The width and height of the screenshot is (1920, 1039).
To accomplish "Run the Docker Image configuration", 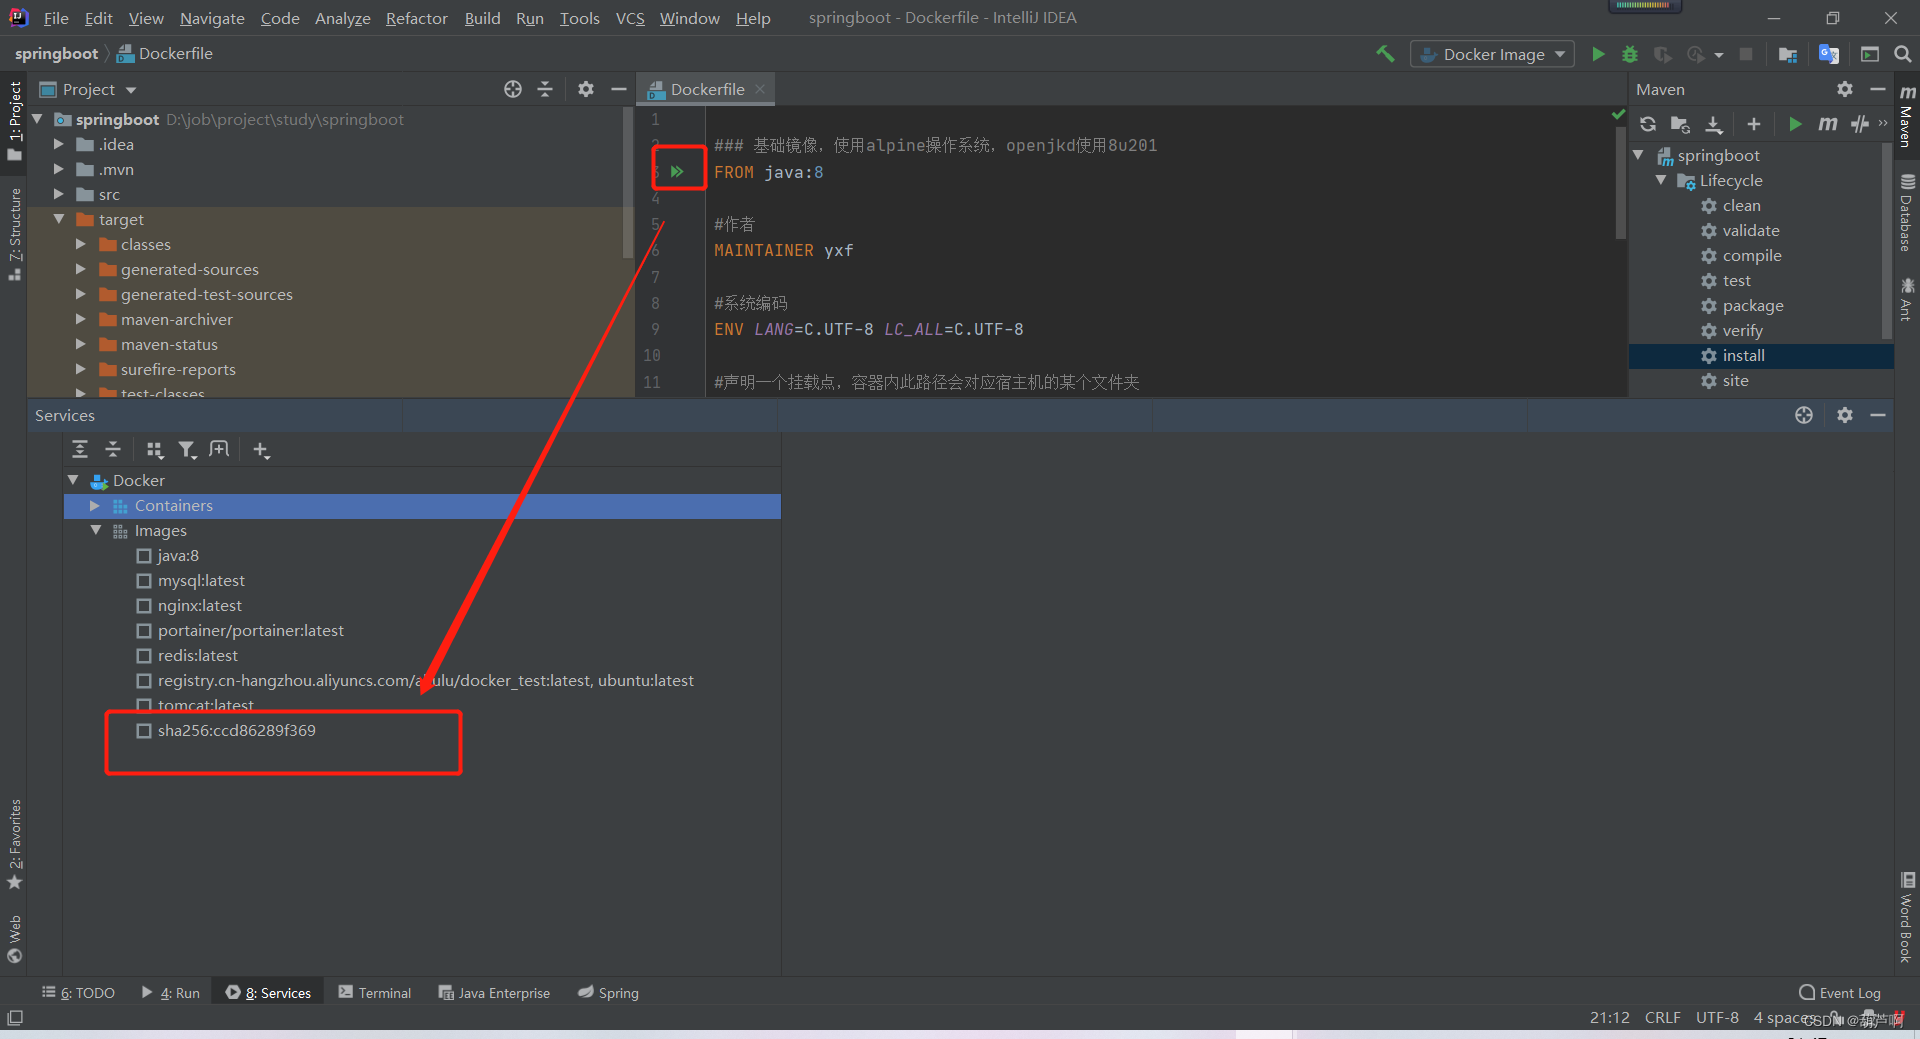I will tap(1597, 54).
